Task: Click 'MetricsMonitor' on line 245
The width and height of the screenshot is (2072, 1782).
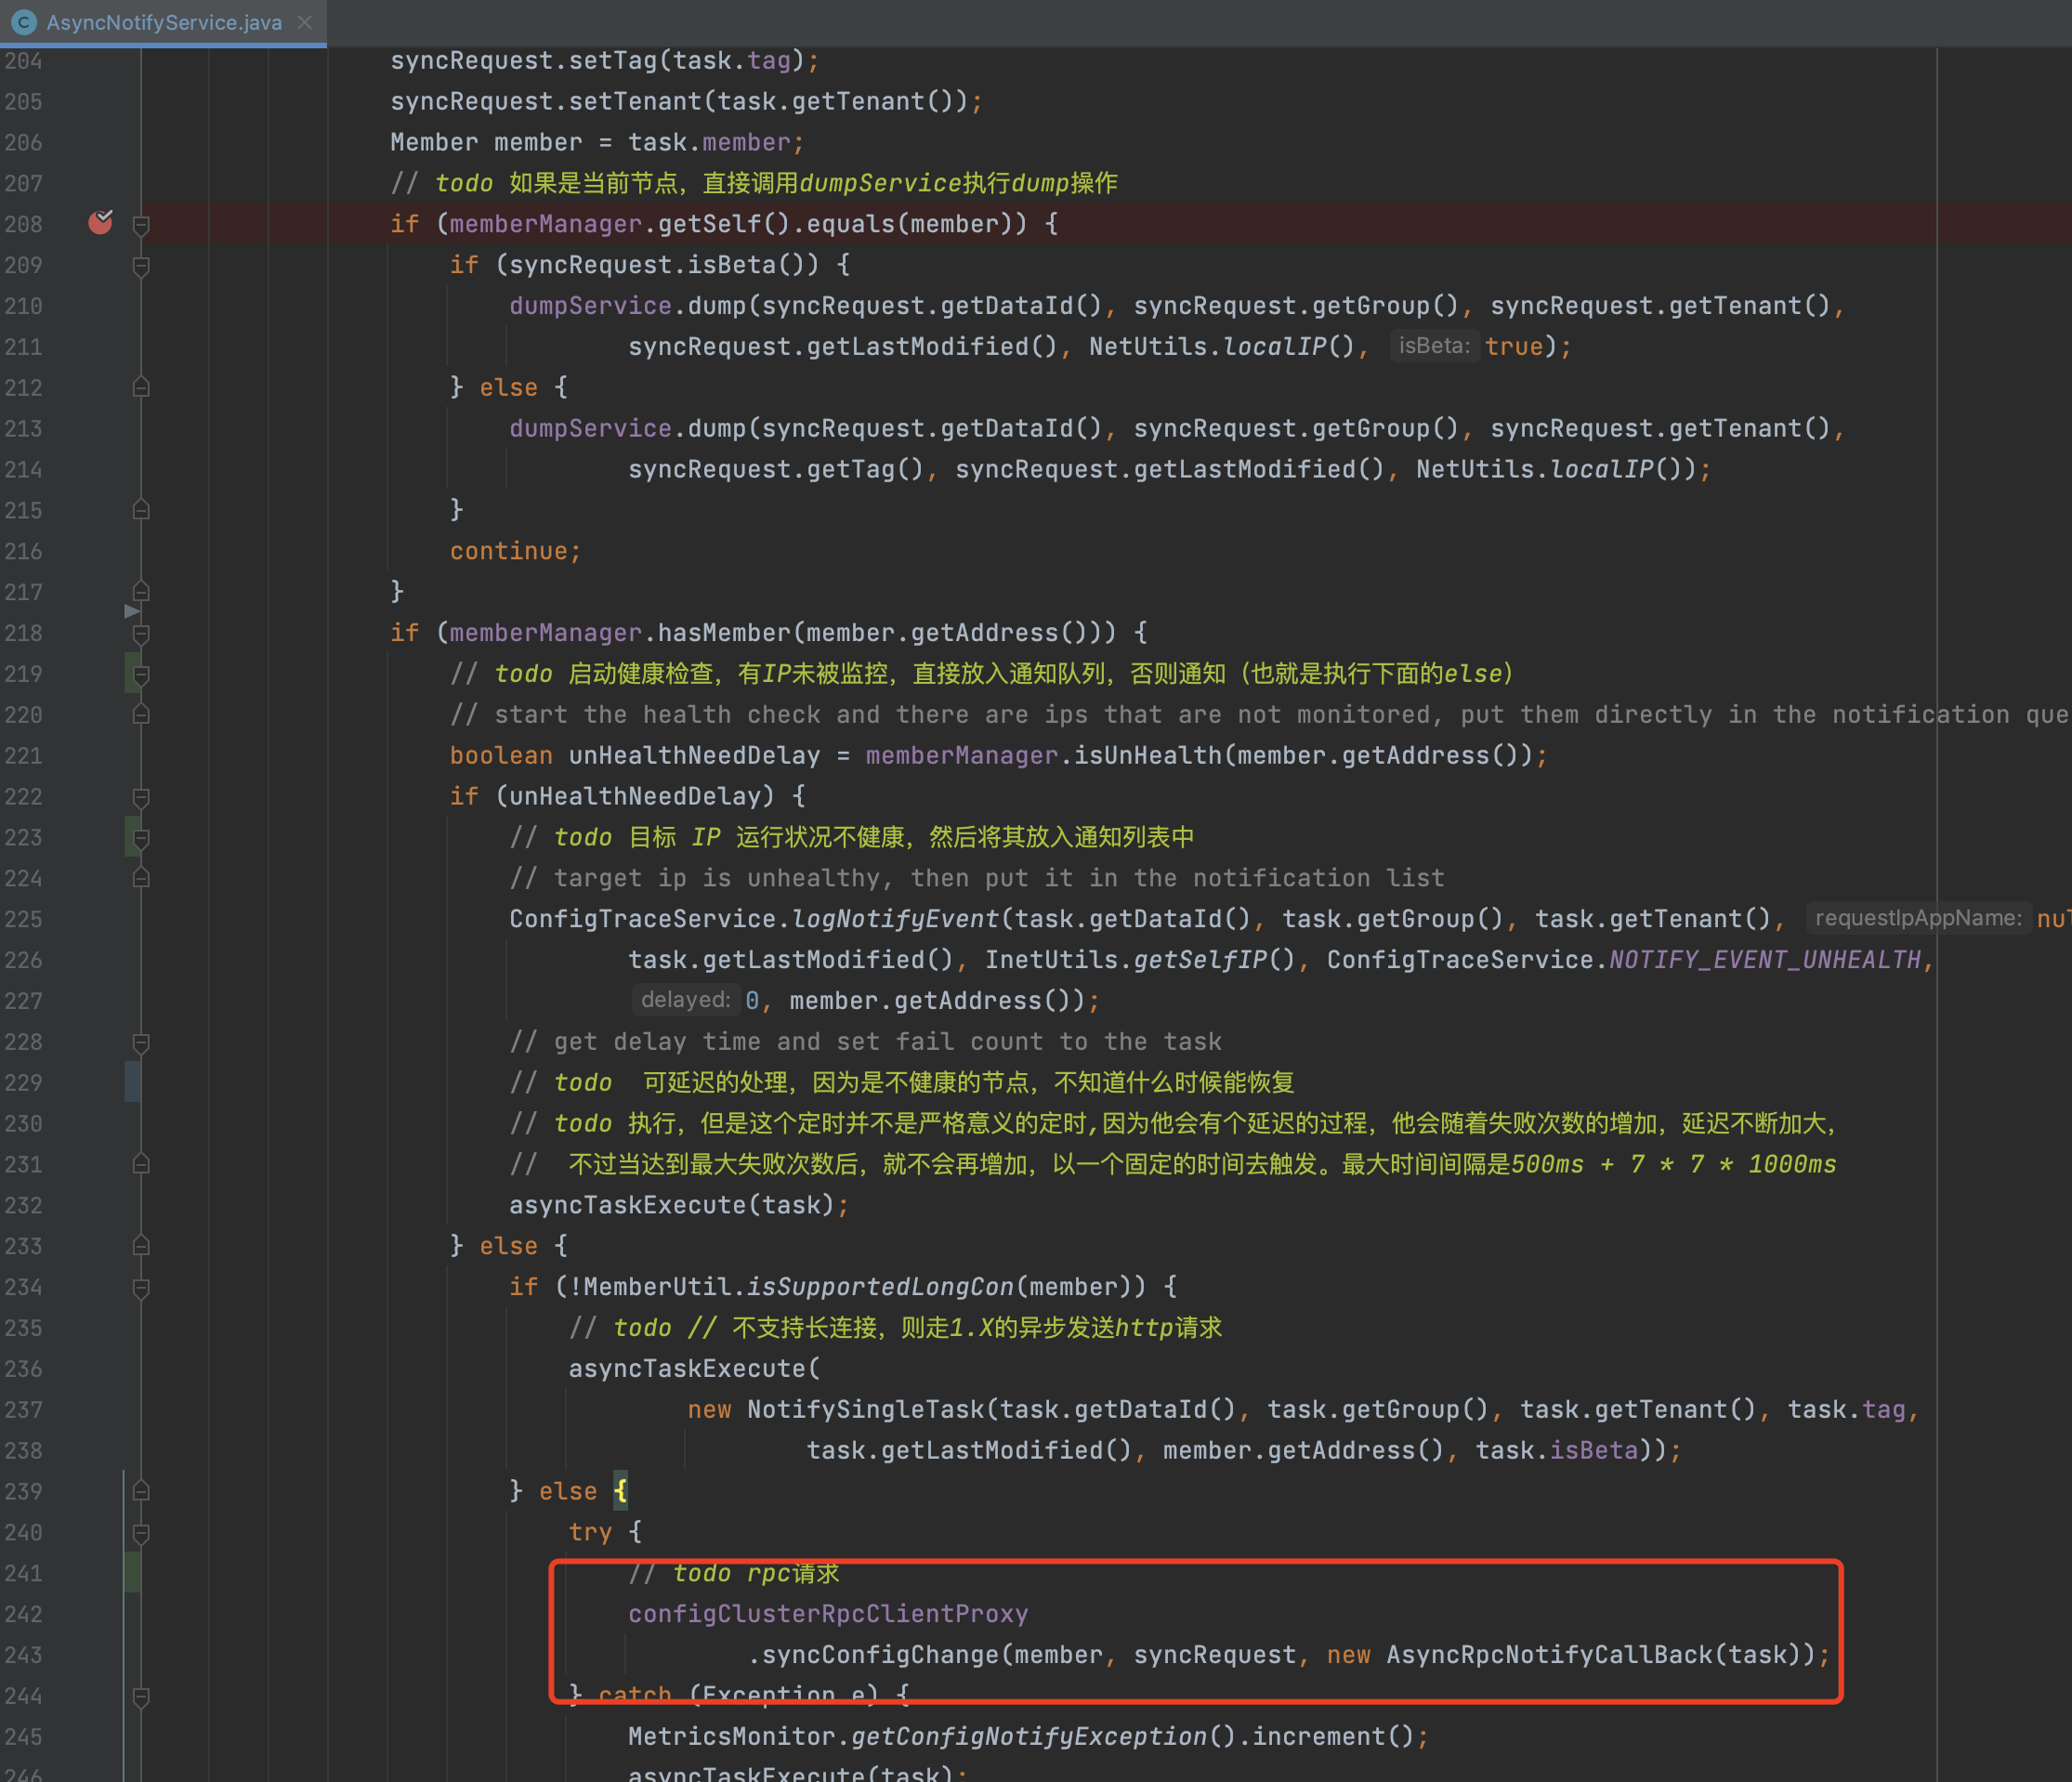Action: tap(732, 1736)
